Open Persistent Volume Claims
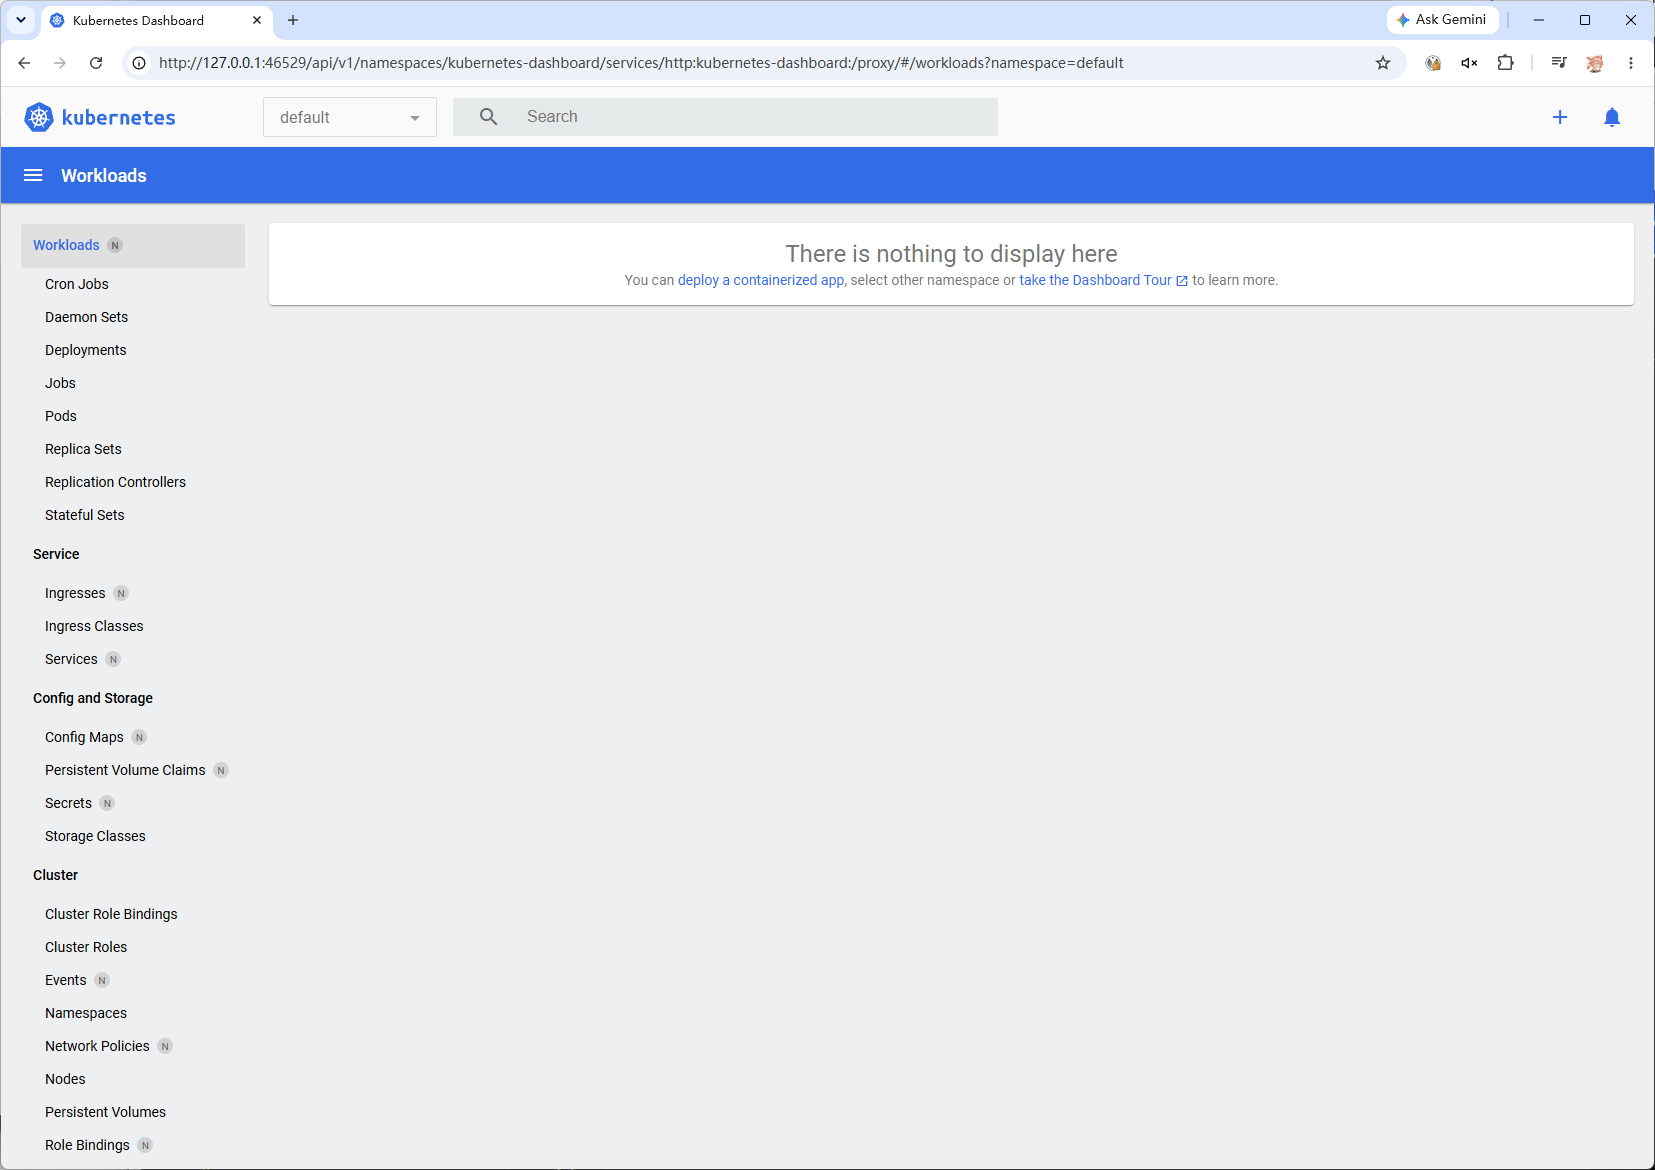1655x1170 pixels. (x=125, y=770)
